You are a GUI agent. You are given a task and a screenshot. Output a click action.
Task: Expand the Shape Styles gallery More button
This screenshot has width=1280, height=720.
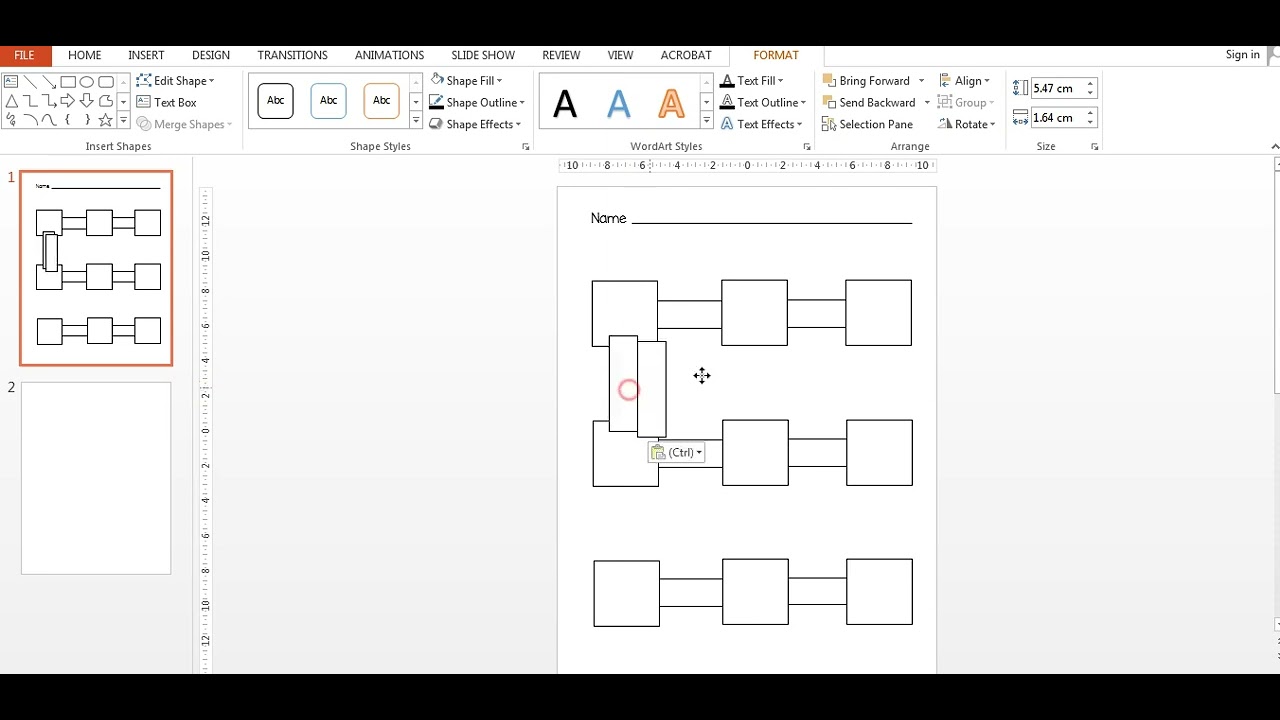pyautogui.click(x=415, y=121)
